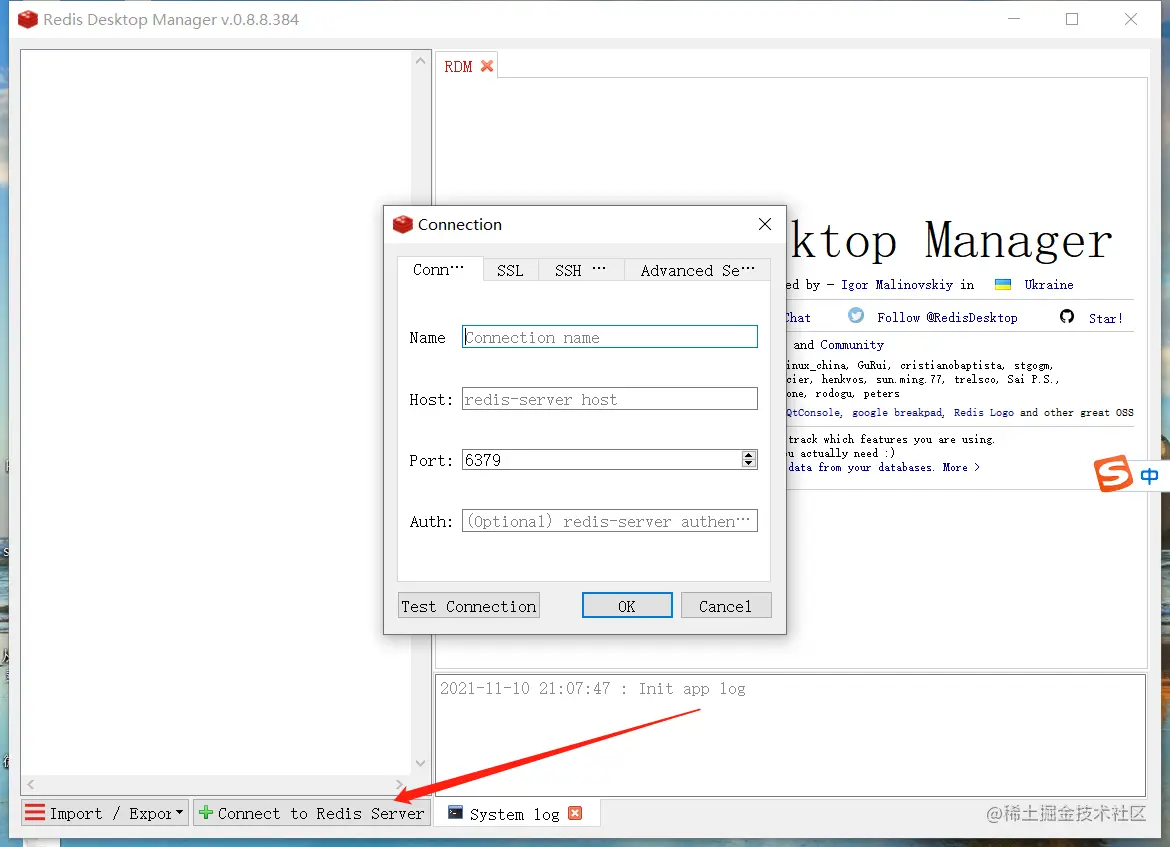Click Connect to Redis Server button
The image size is (1170, 847).
312,813
